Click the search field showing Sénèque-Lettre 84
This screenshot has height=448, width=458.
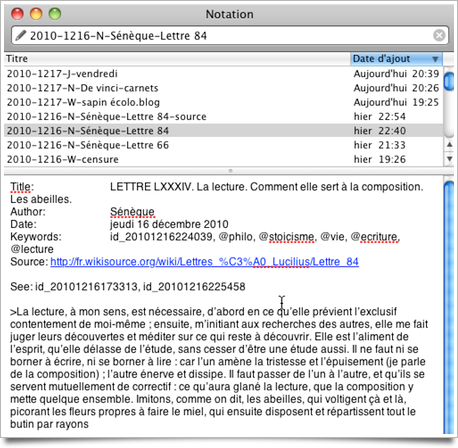229,35
